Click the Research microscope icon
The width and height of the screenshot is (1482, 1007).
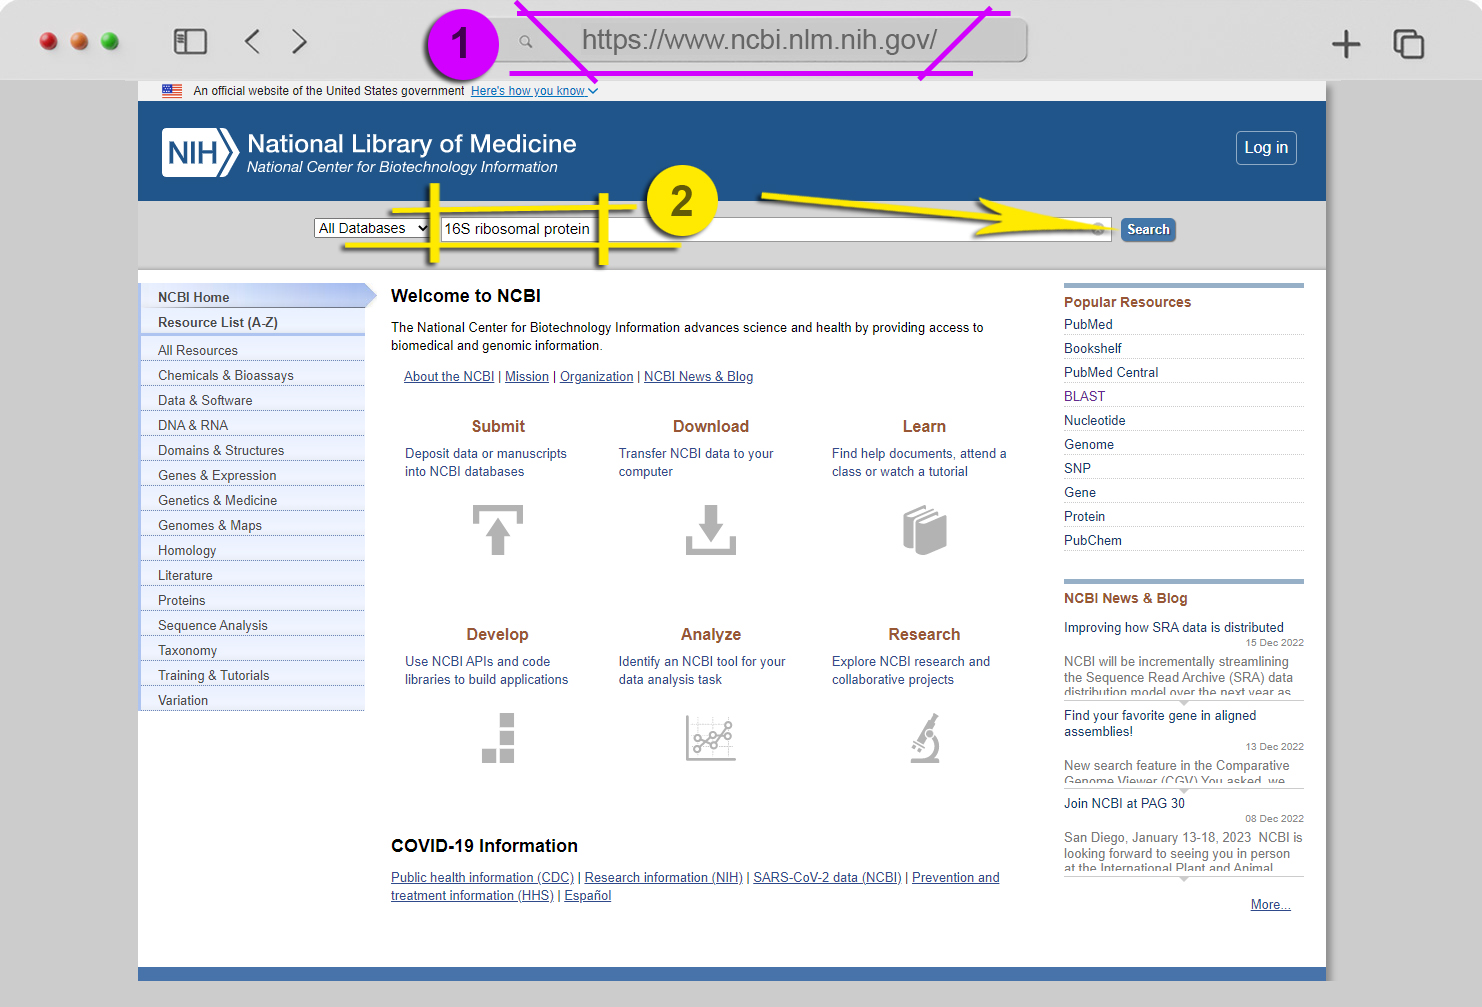click(x=925, y=738)
